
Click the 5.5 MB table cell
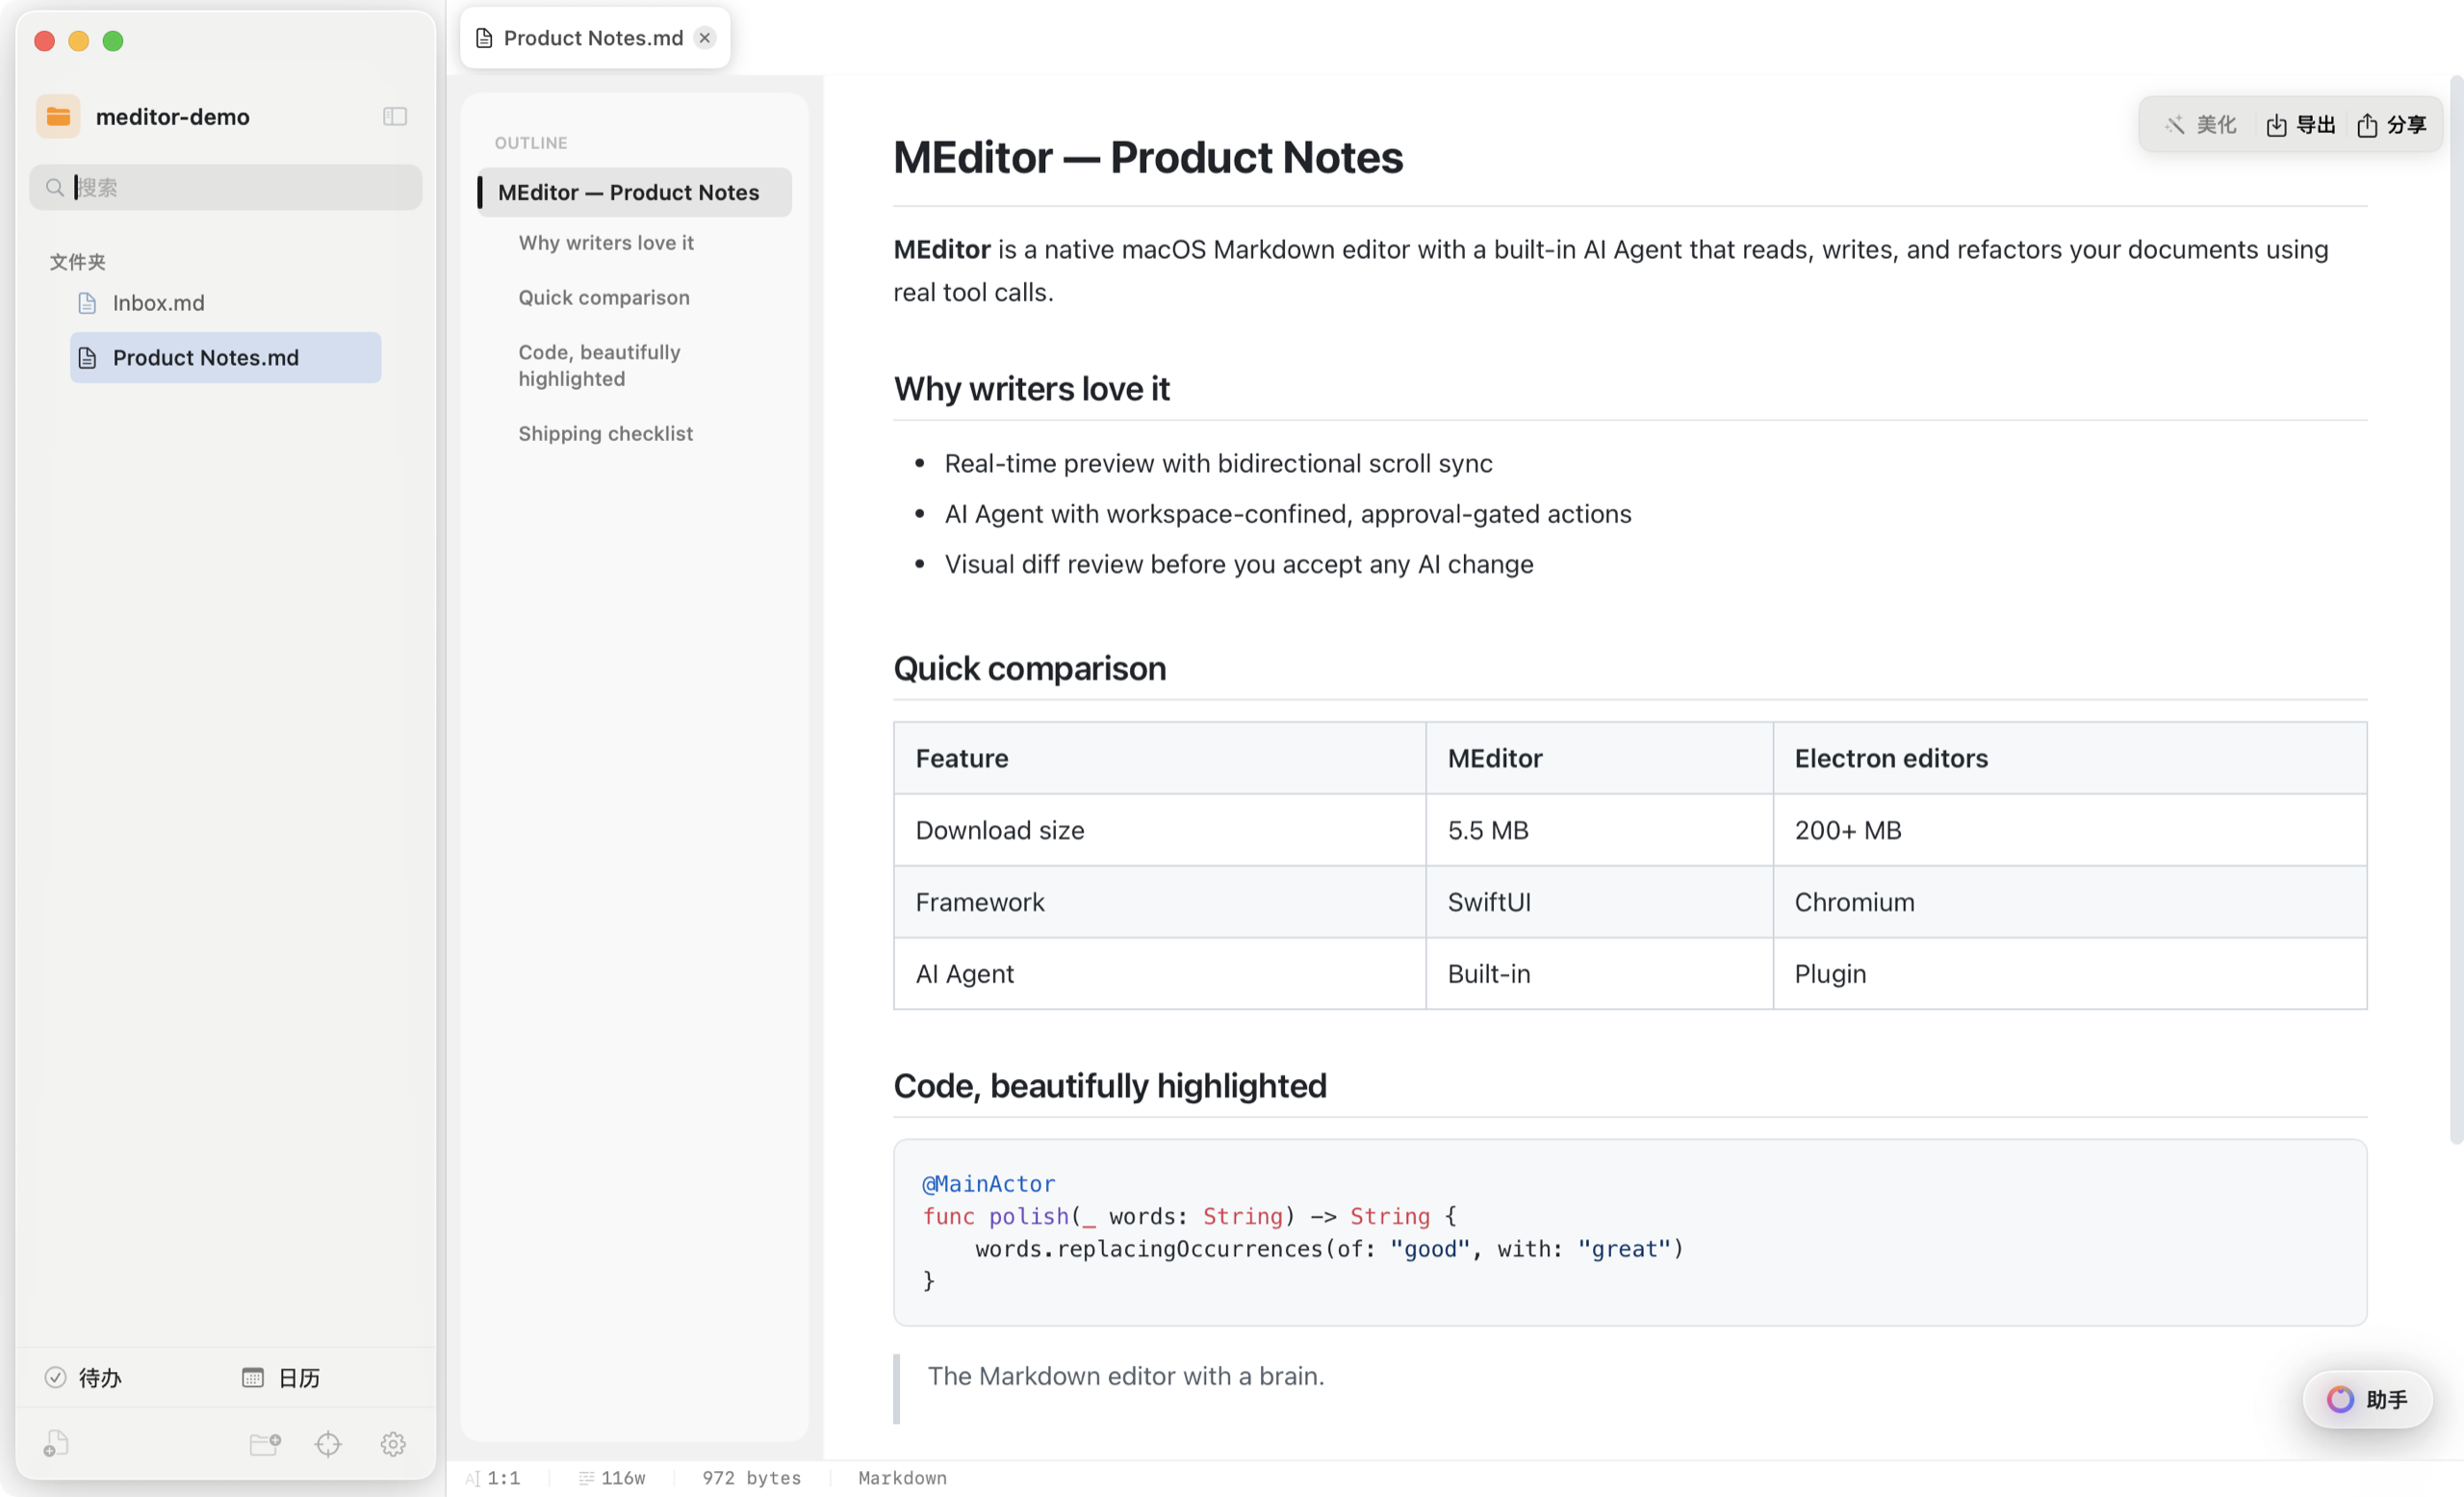(1599, 830)
